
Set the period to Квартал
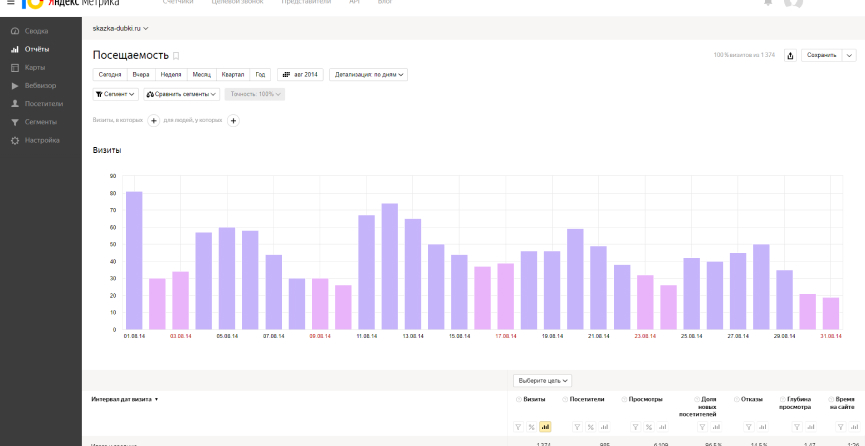233,75
